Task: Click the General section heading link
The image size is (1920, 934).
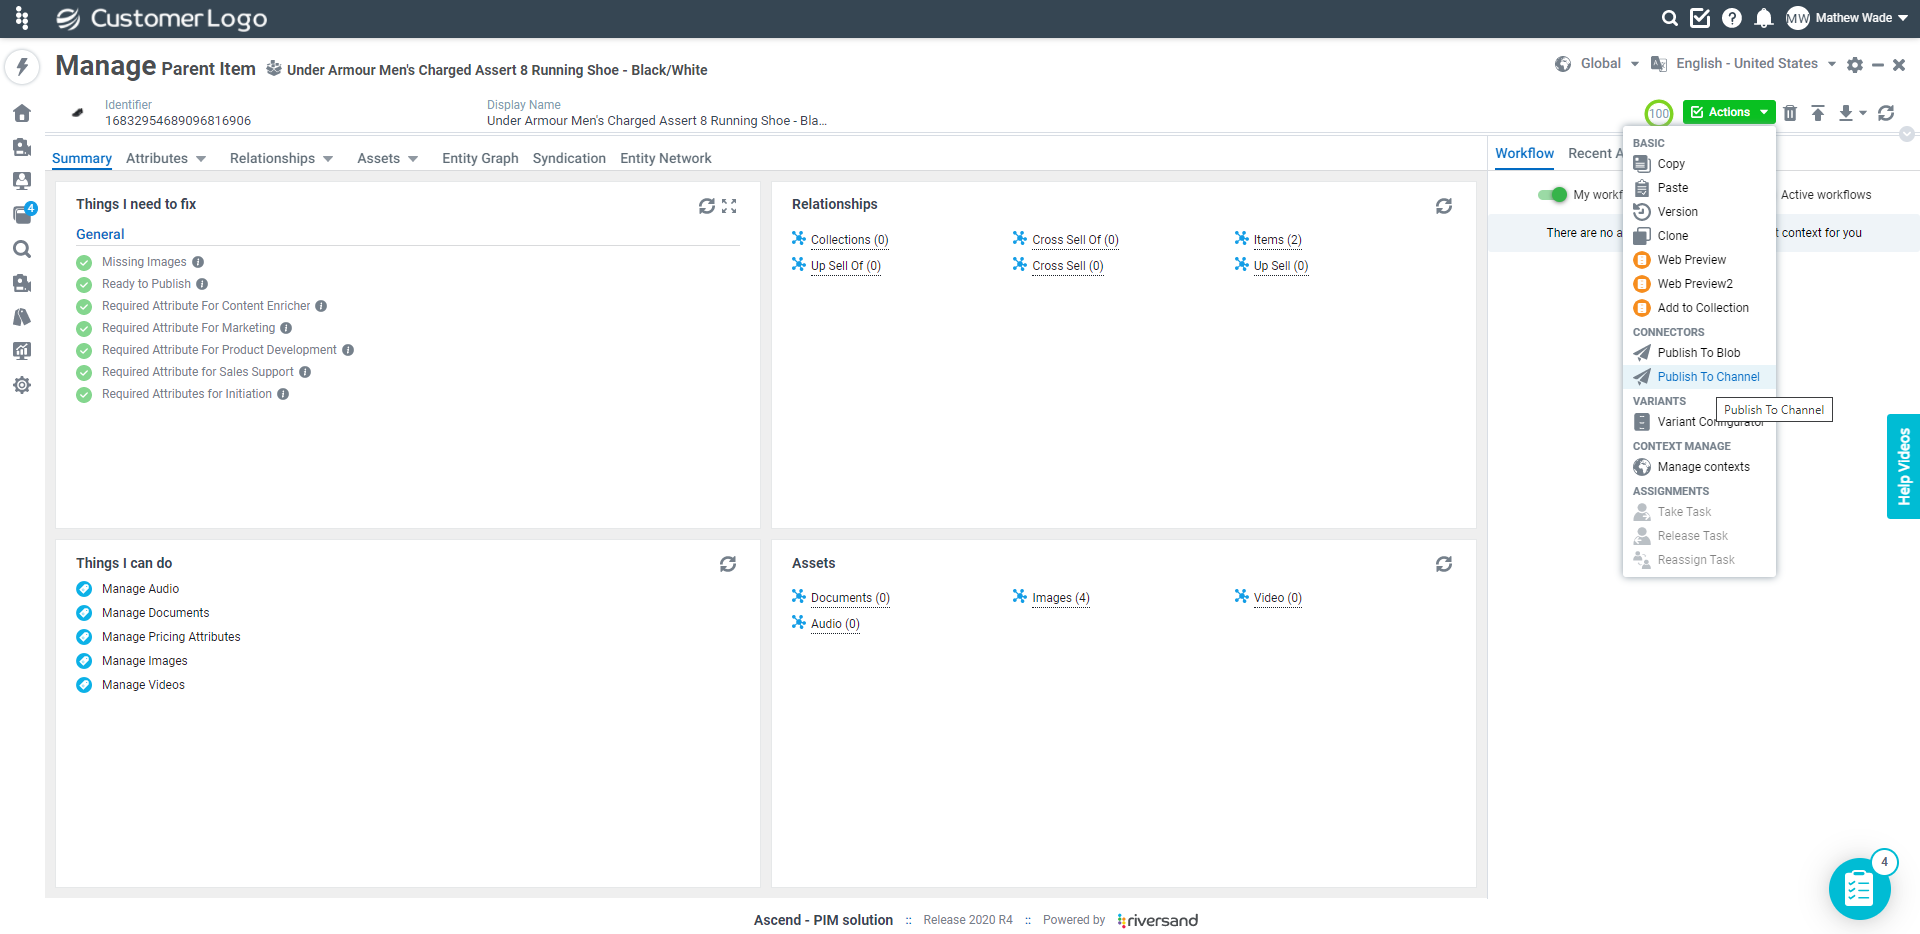Action: (100, 235)
